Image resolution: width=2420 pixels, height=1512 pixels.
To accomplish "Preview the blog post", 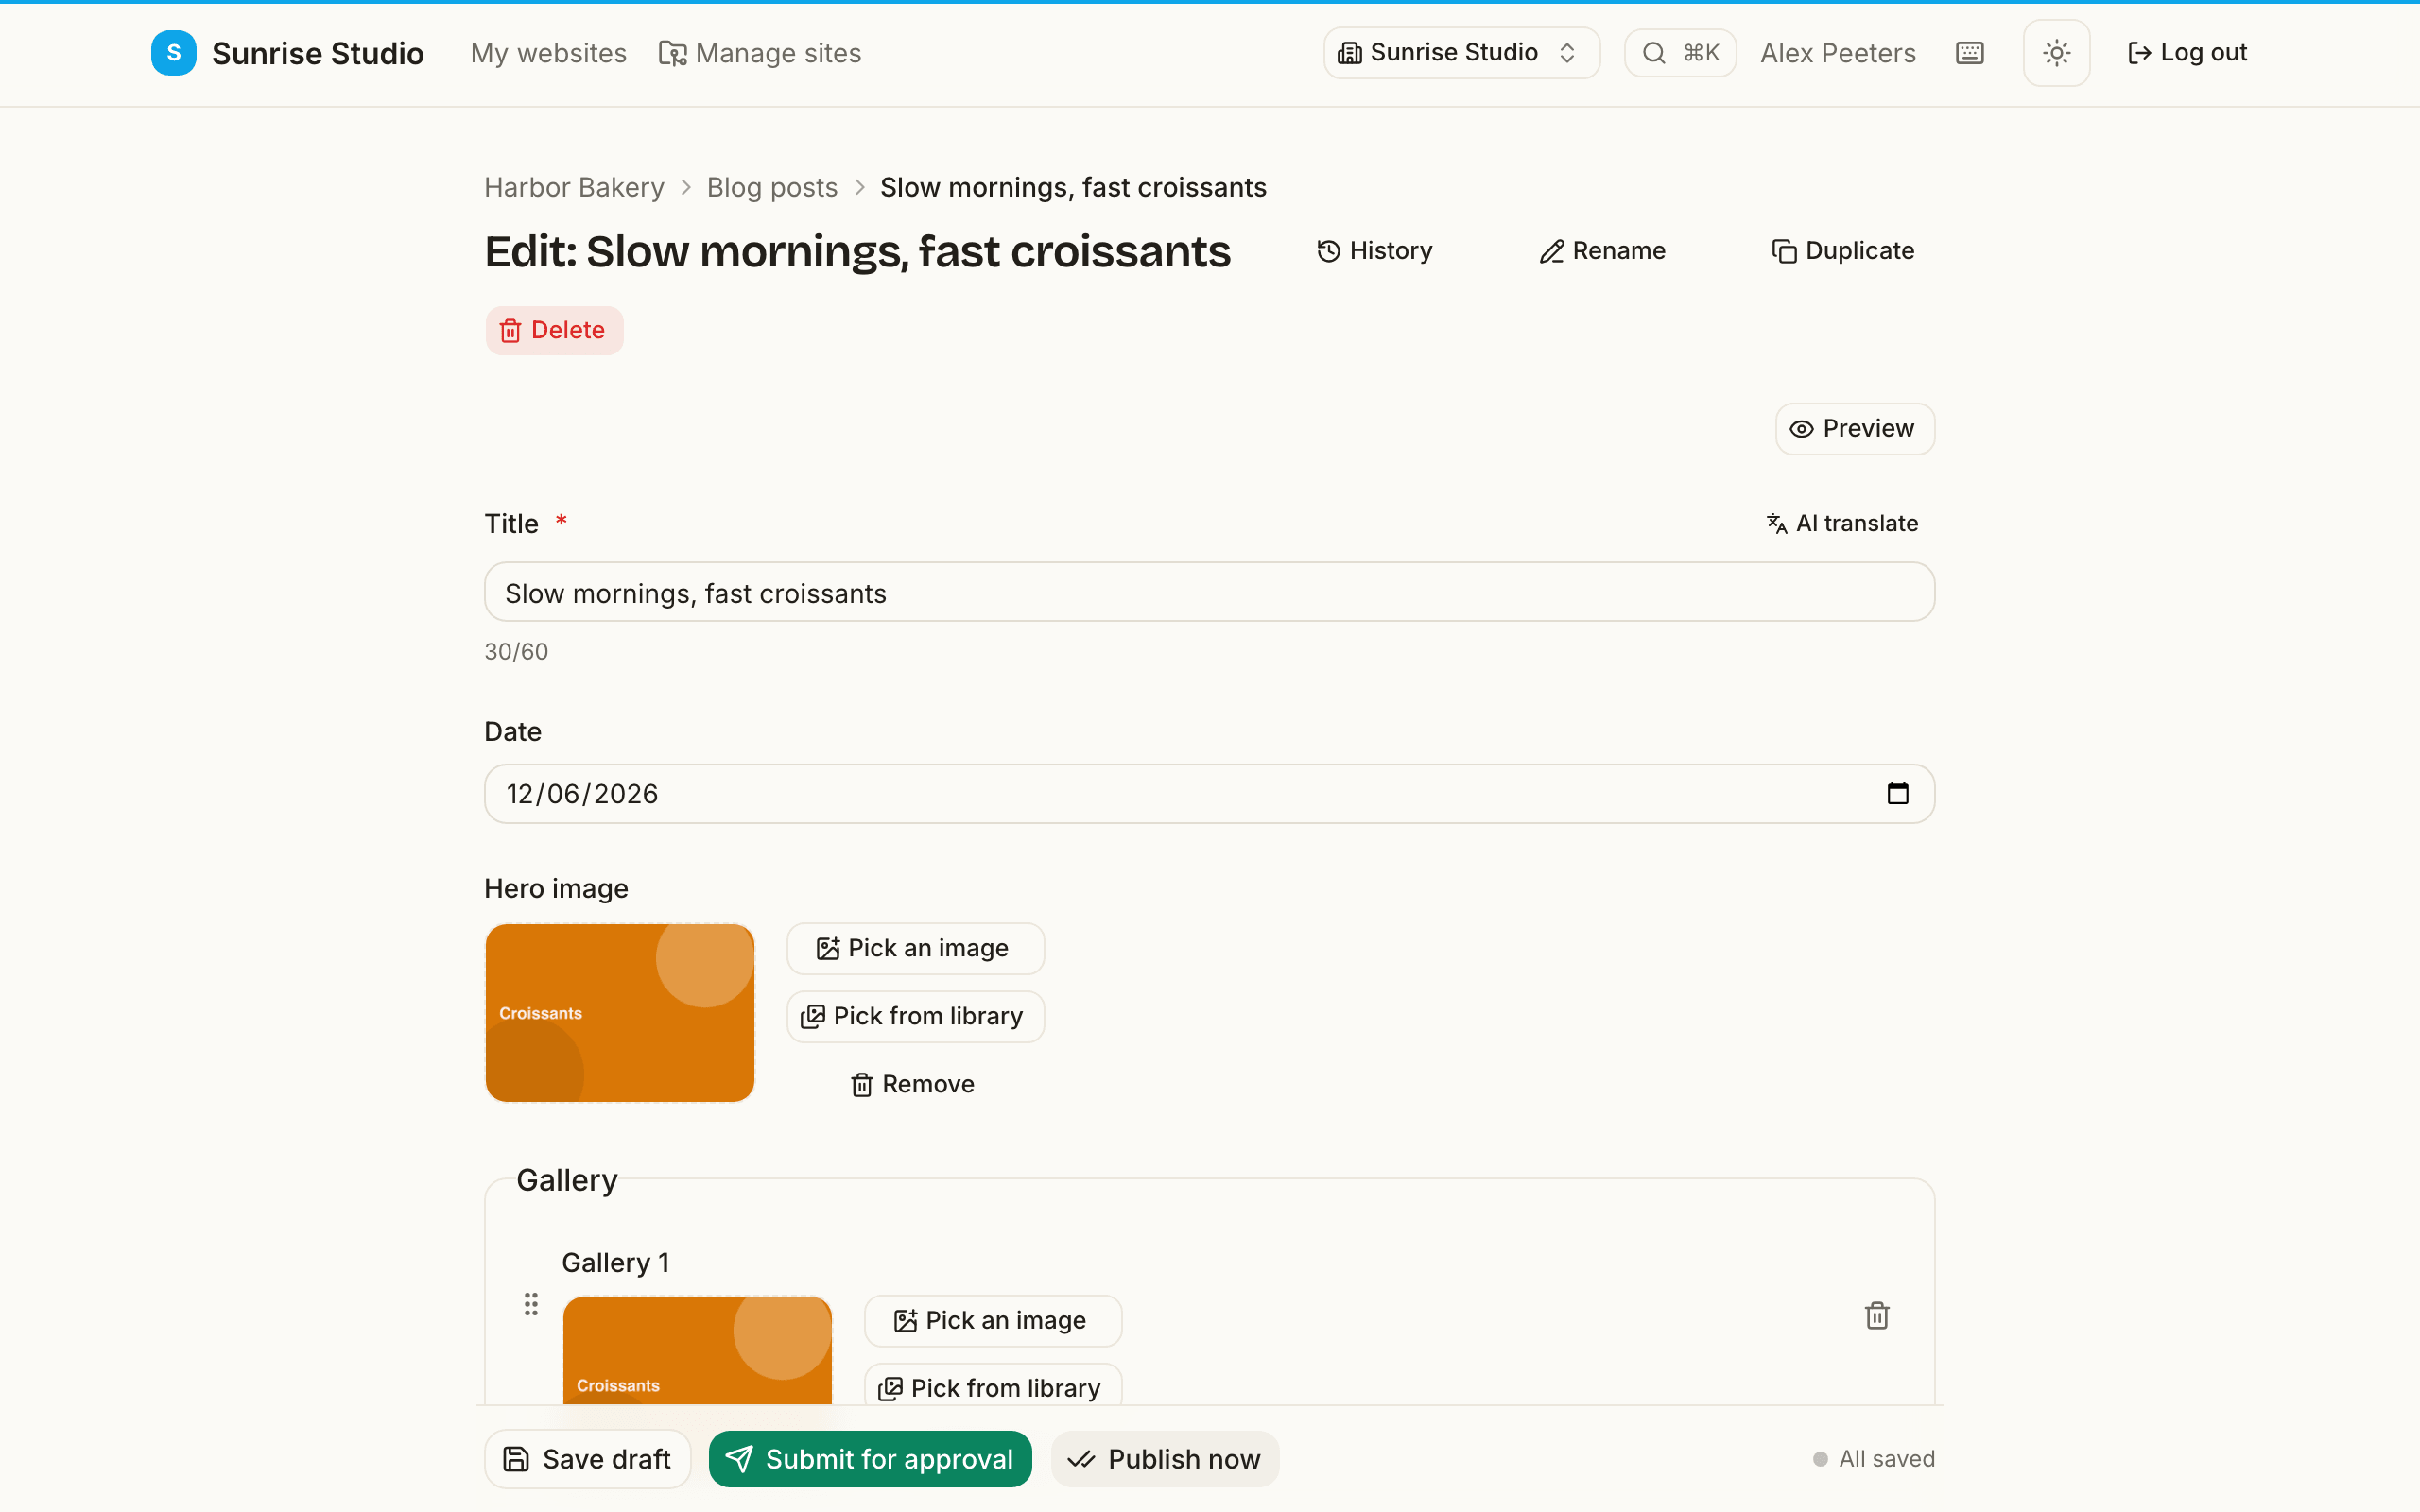I will [x=1854, y=428].
